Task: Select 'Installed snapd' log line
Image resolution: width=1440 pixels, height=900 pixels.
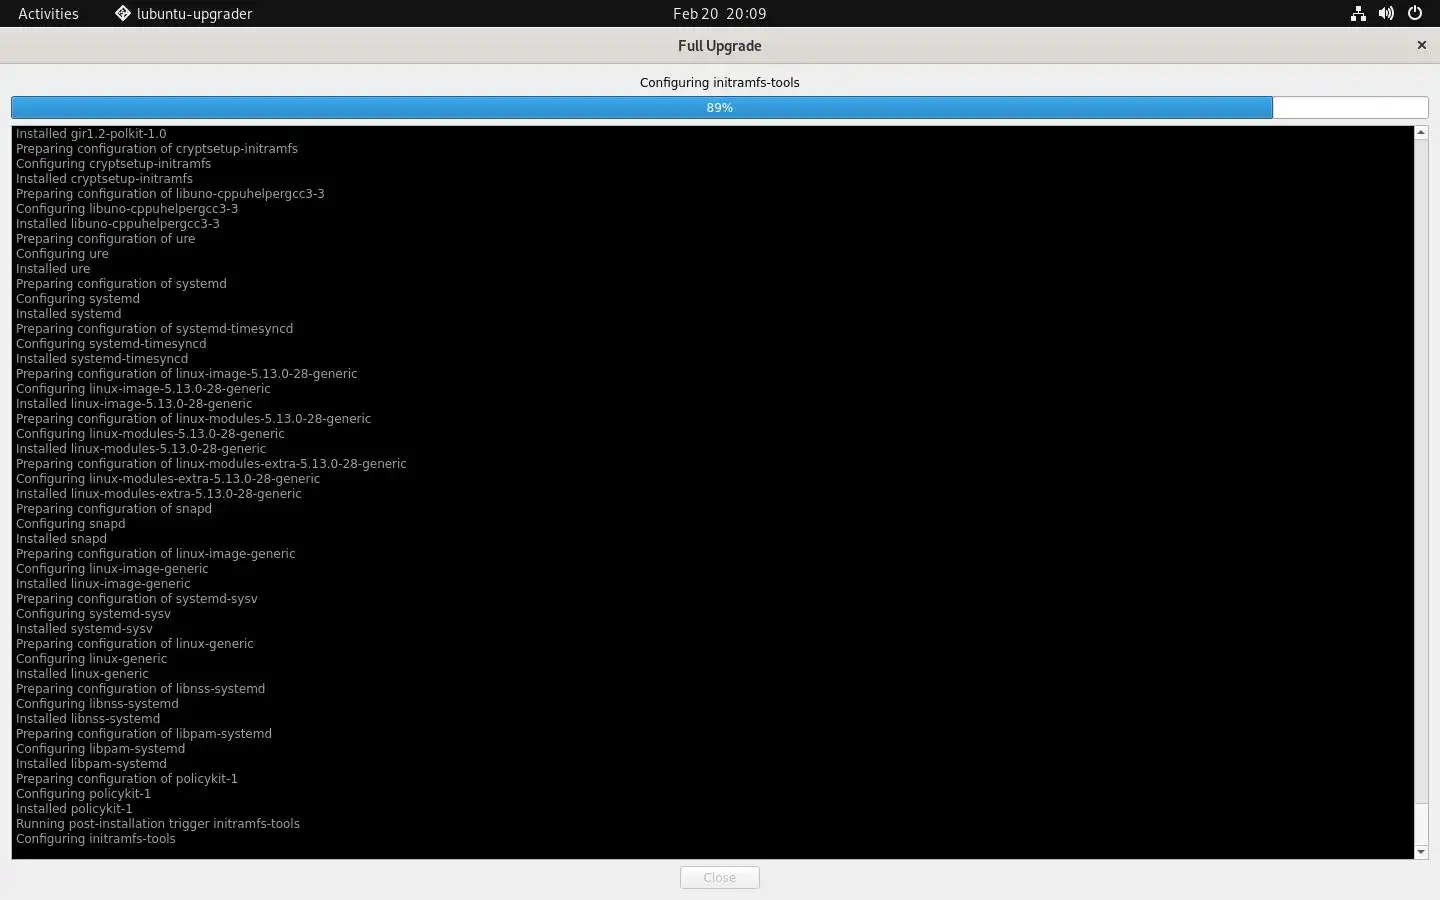Action: point(61,538)
